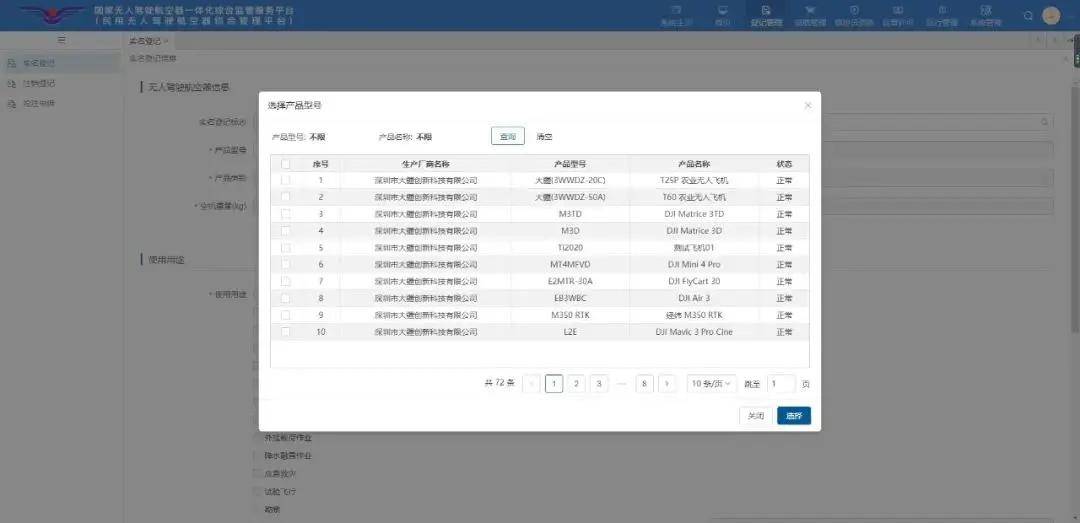1080x523 pixels.
Task: Collapse sidebar with the hamburger icon
Action: coord(61,41)
